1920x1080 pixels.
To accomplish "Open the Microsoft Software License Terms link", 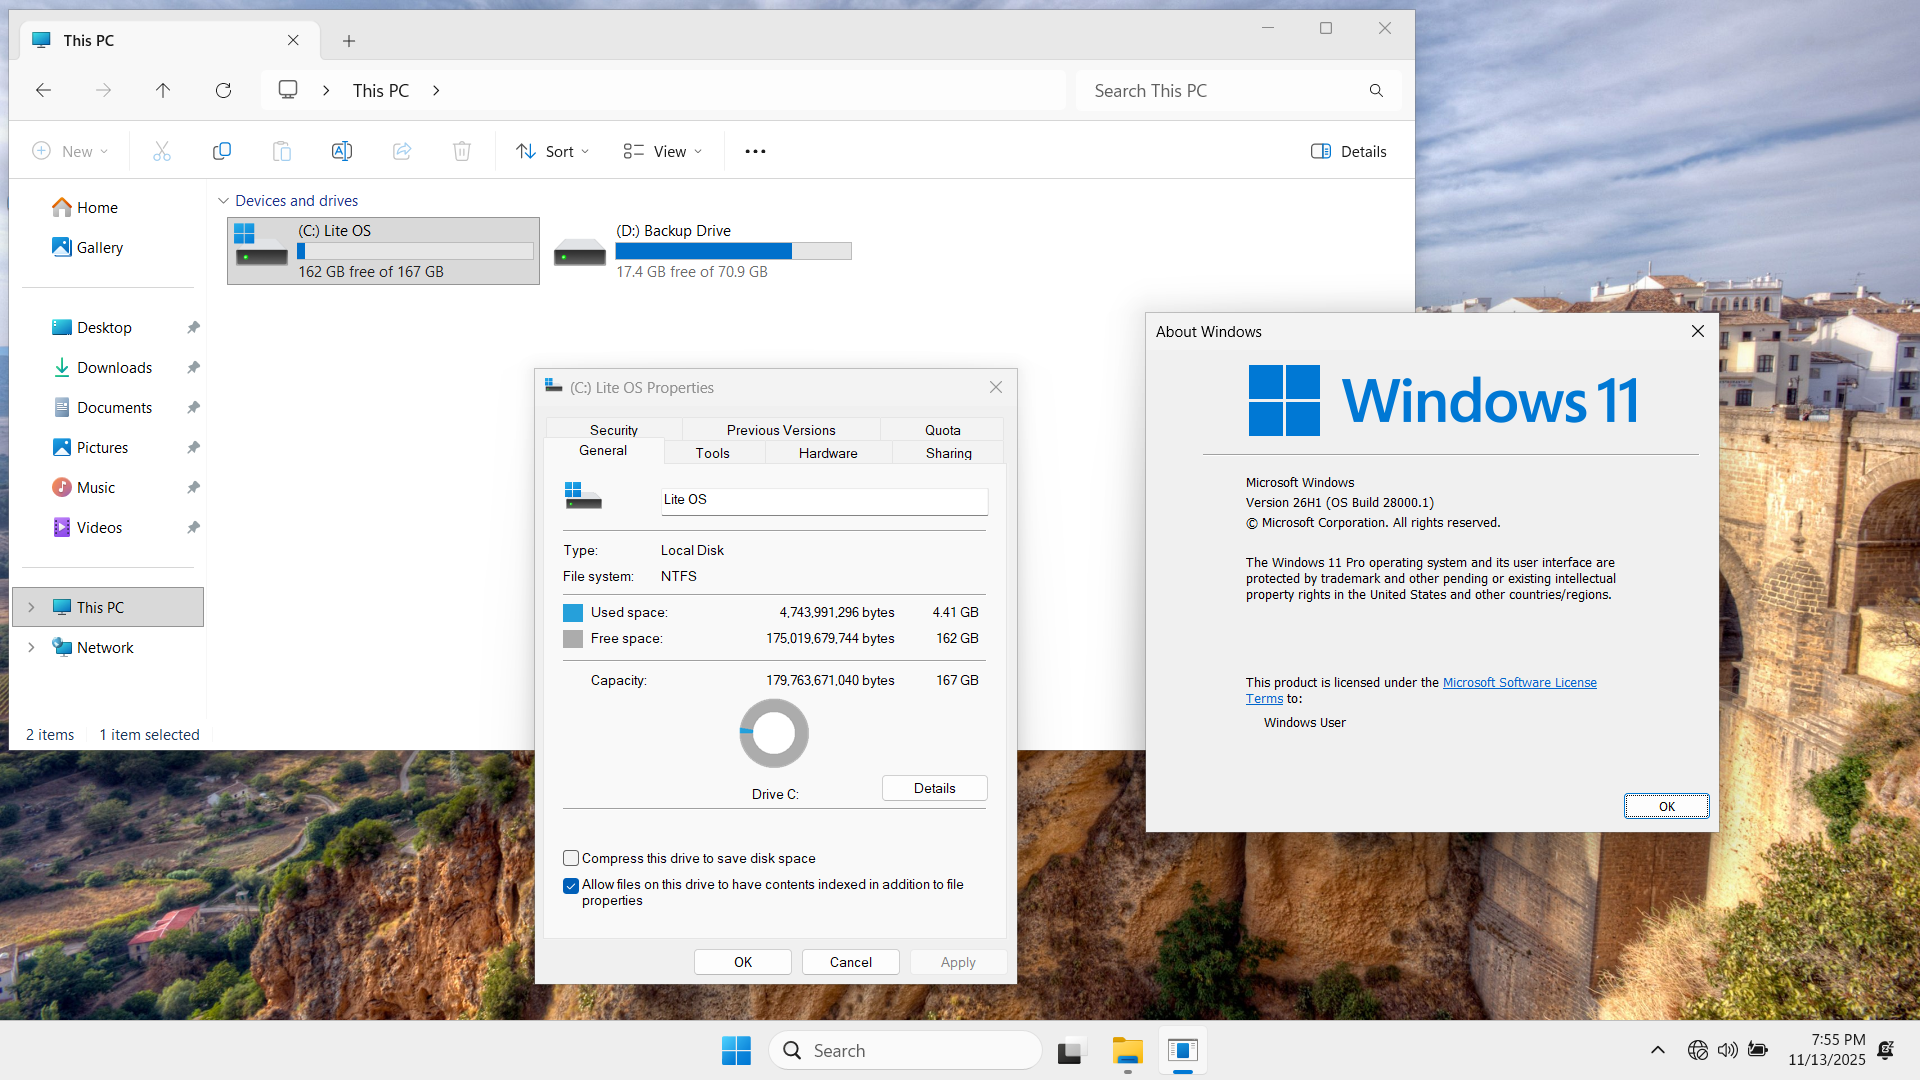I will point(1519,682).
